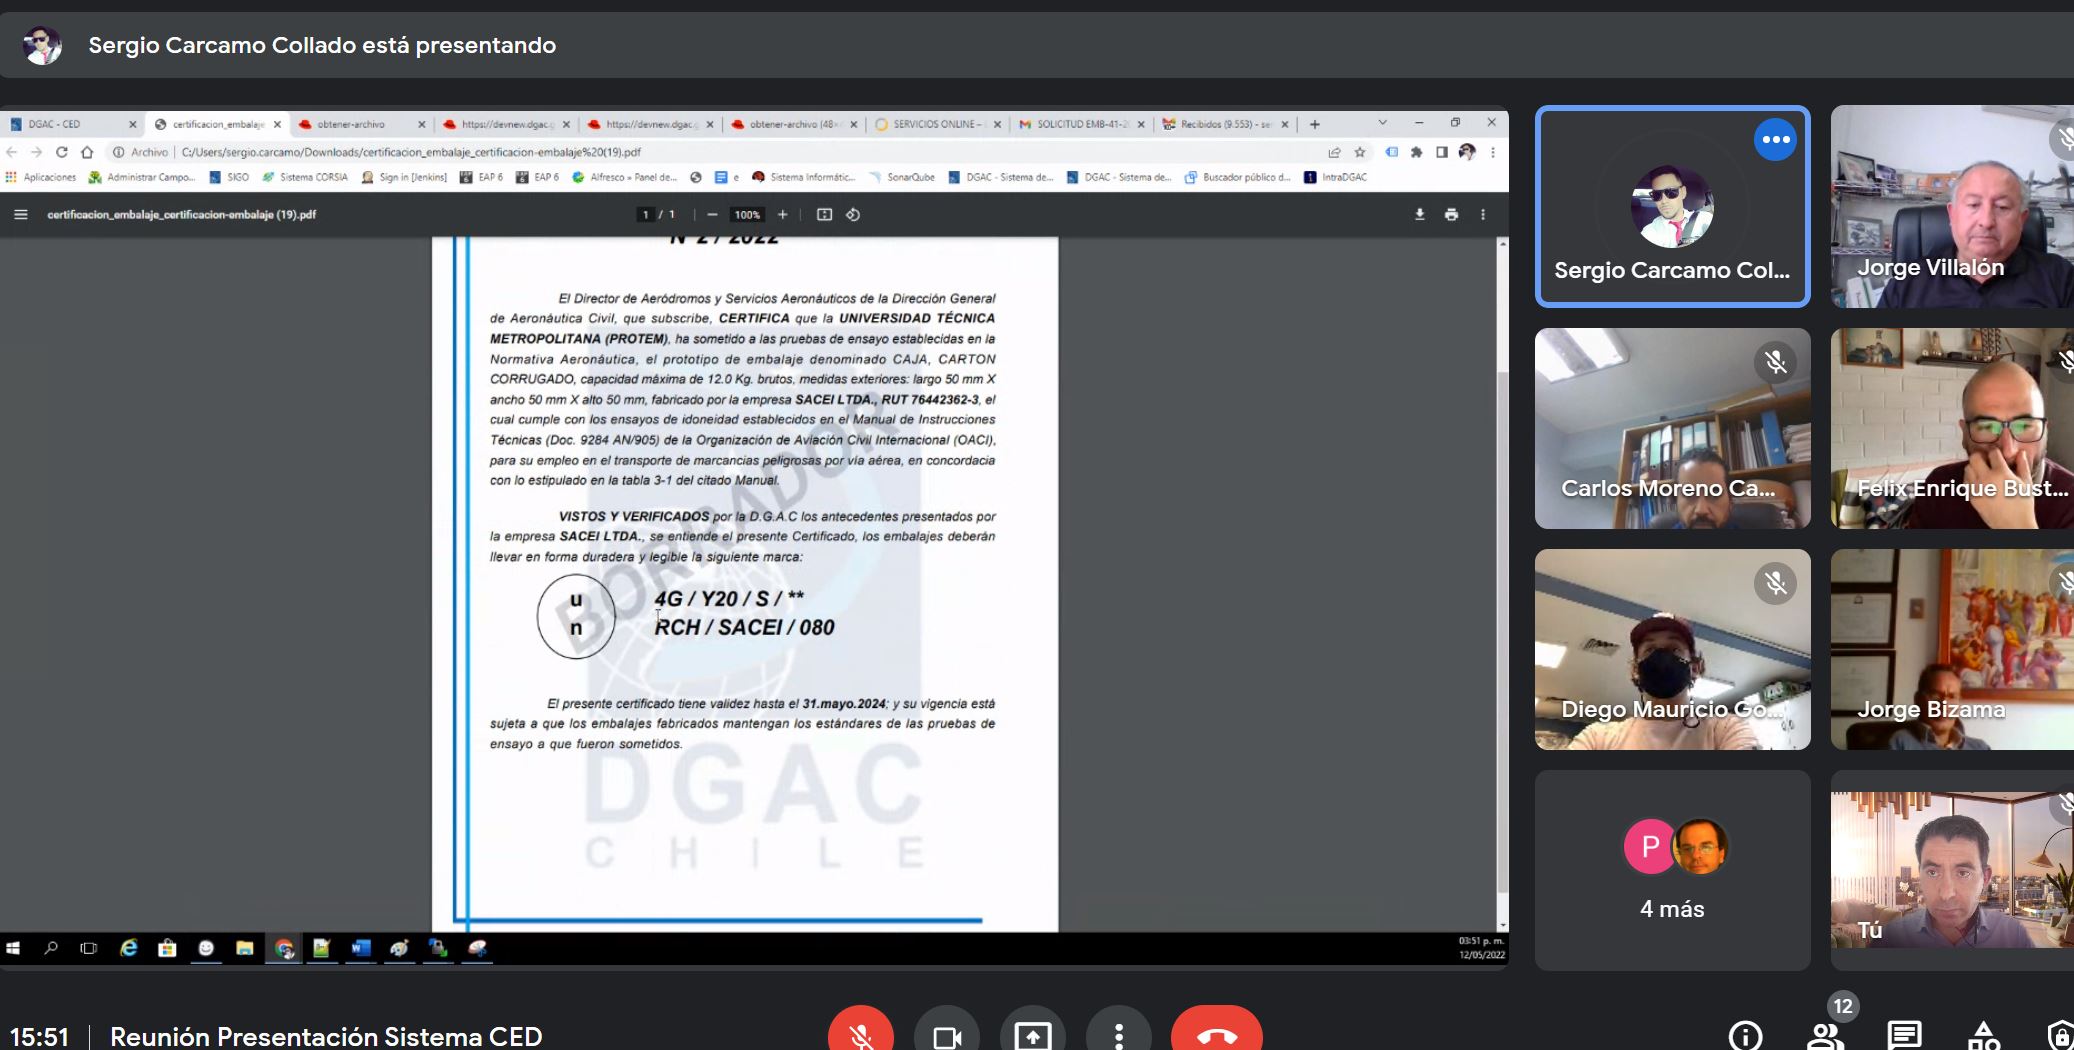Select your own 'Tú' video tile
Viewport: 2074px width, 1050px height.
click(1952, 870)
